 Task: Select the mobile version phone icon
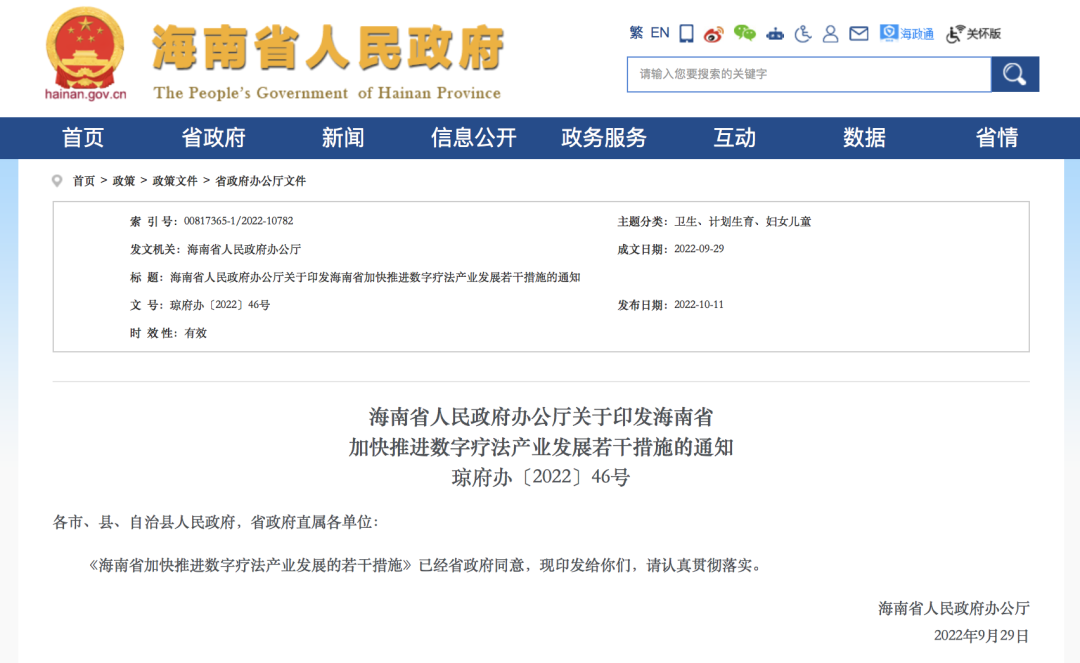[x=685, y=33]
